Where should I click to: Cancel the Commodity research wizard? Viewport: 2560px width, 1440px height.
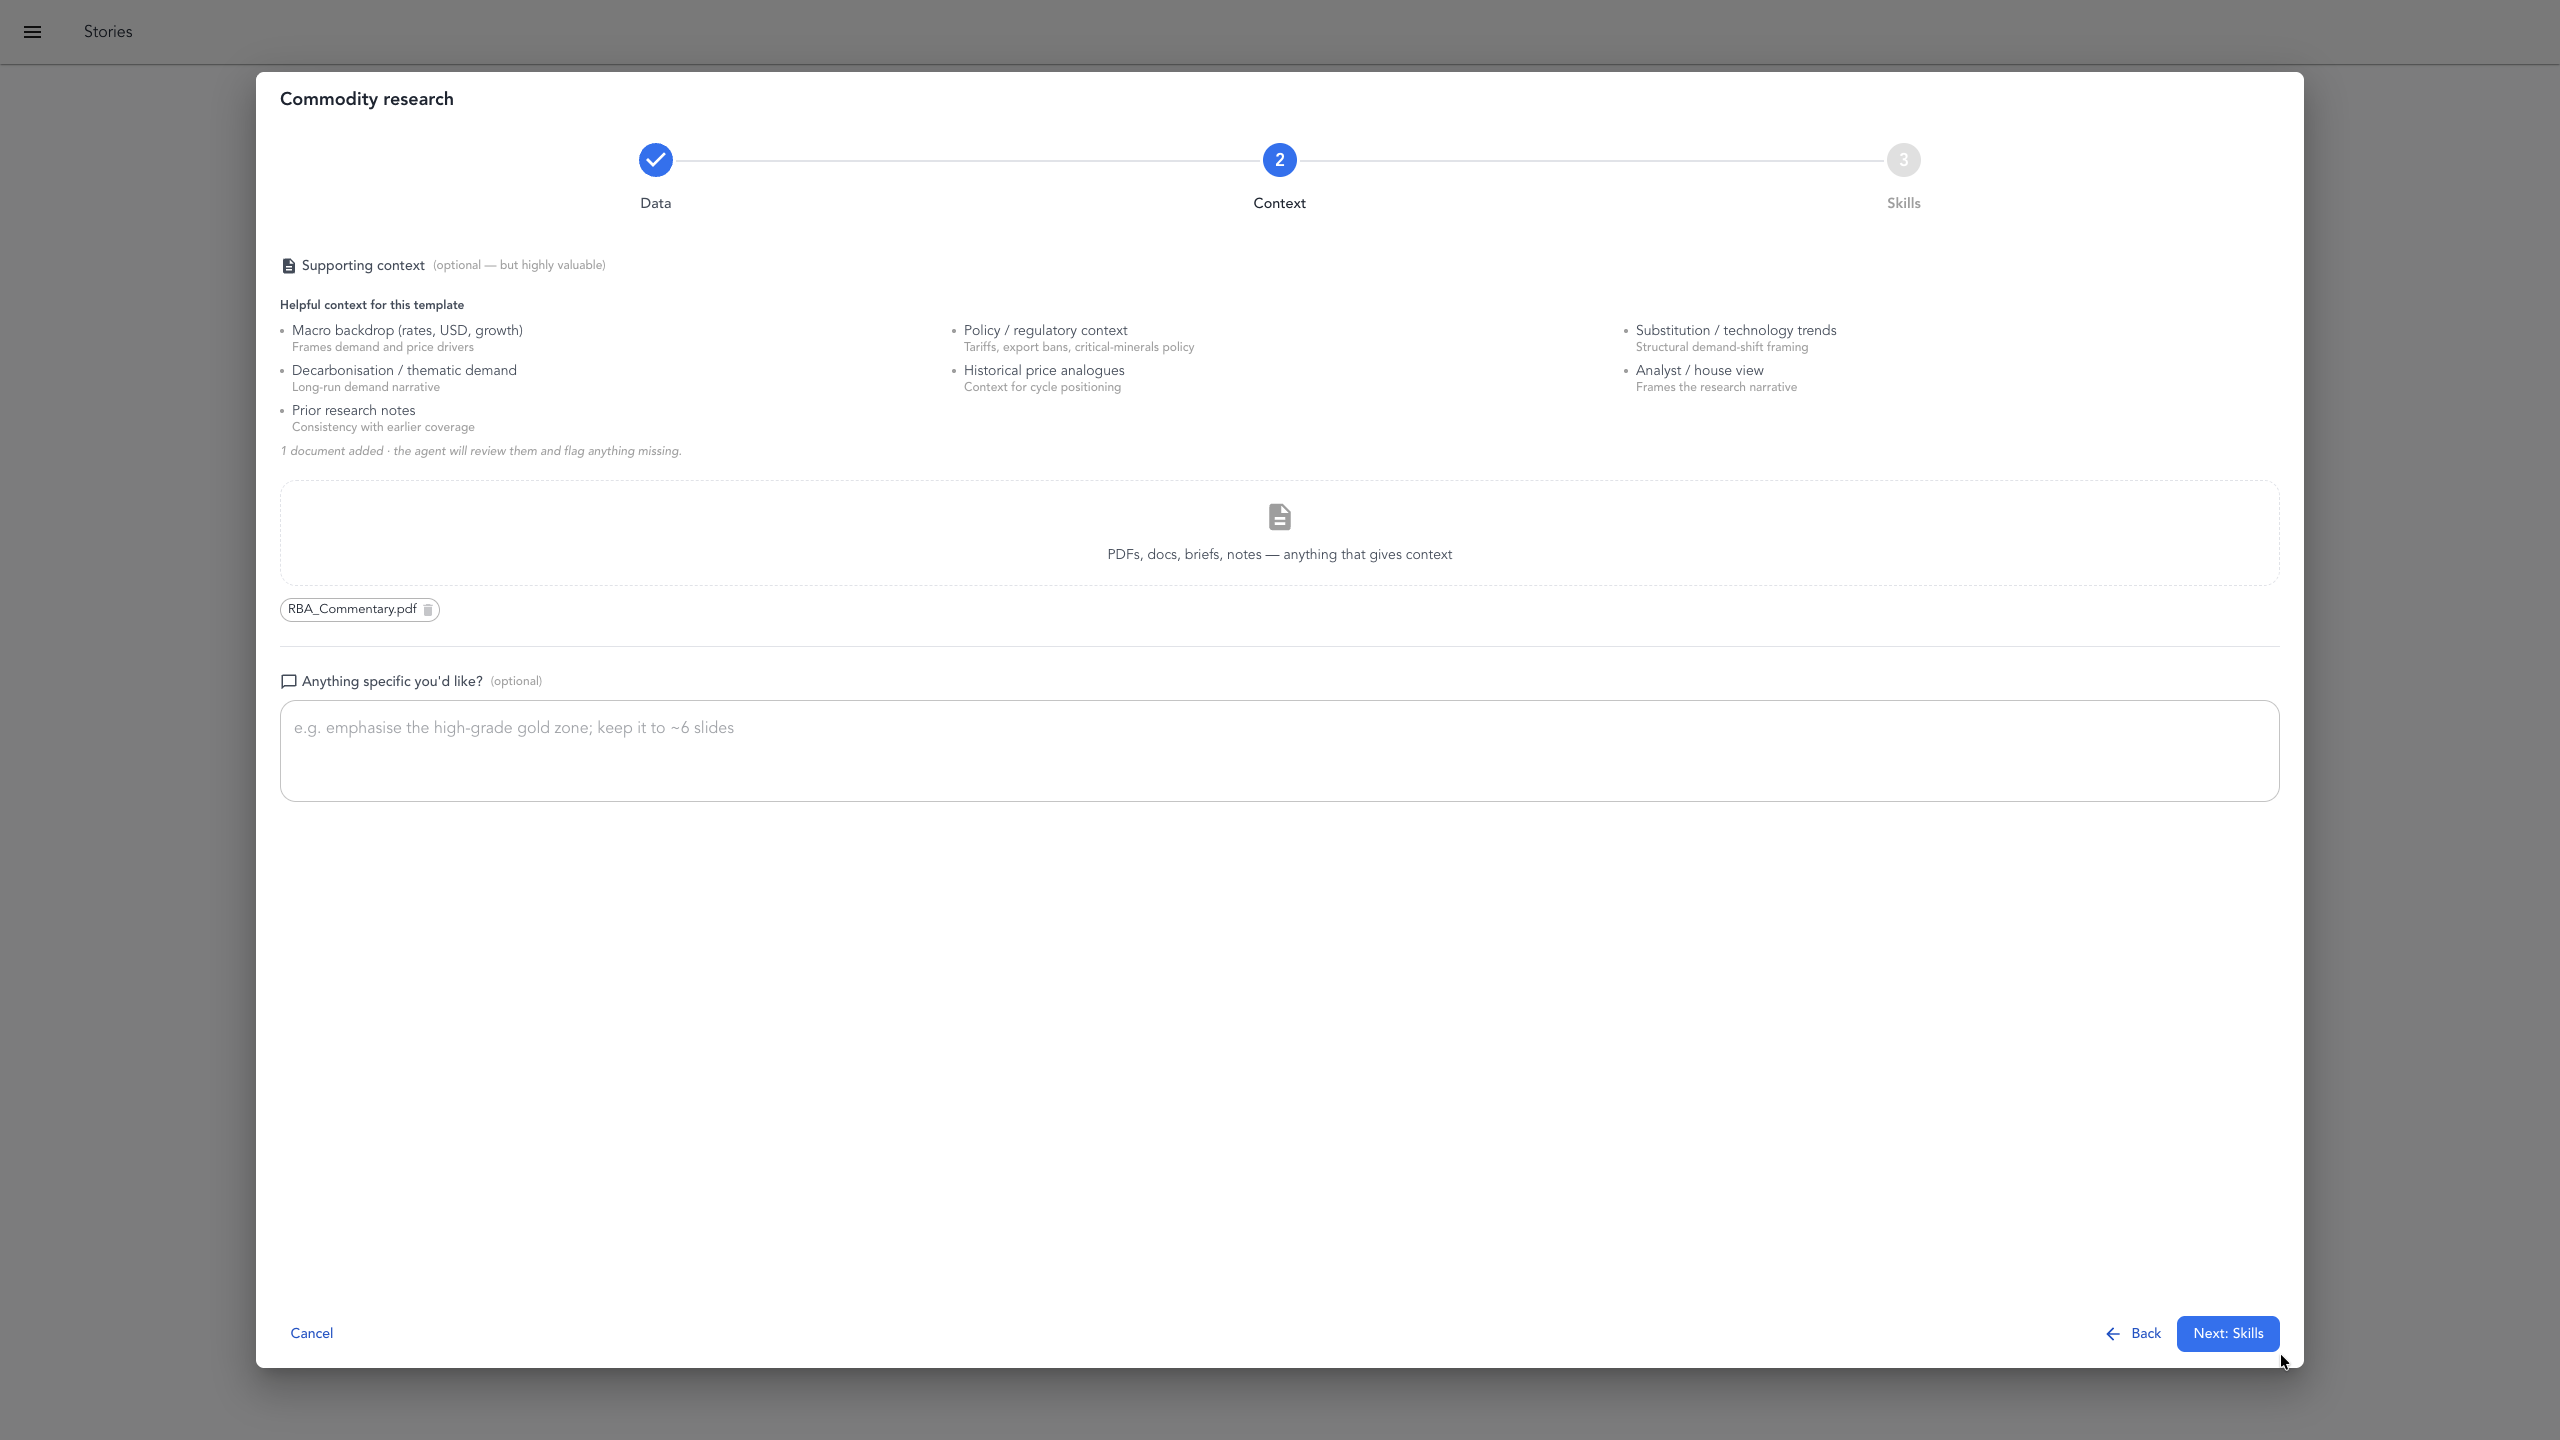(x=312, y=1333)
